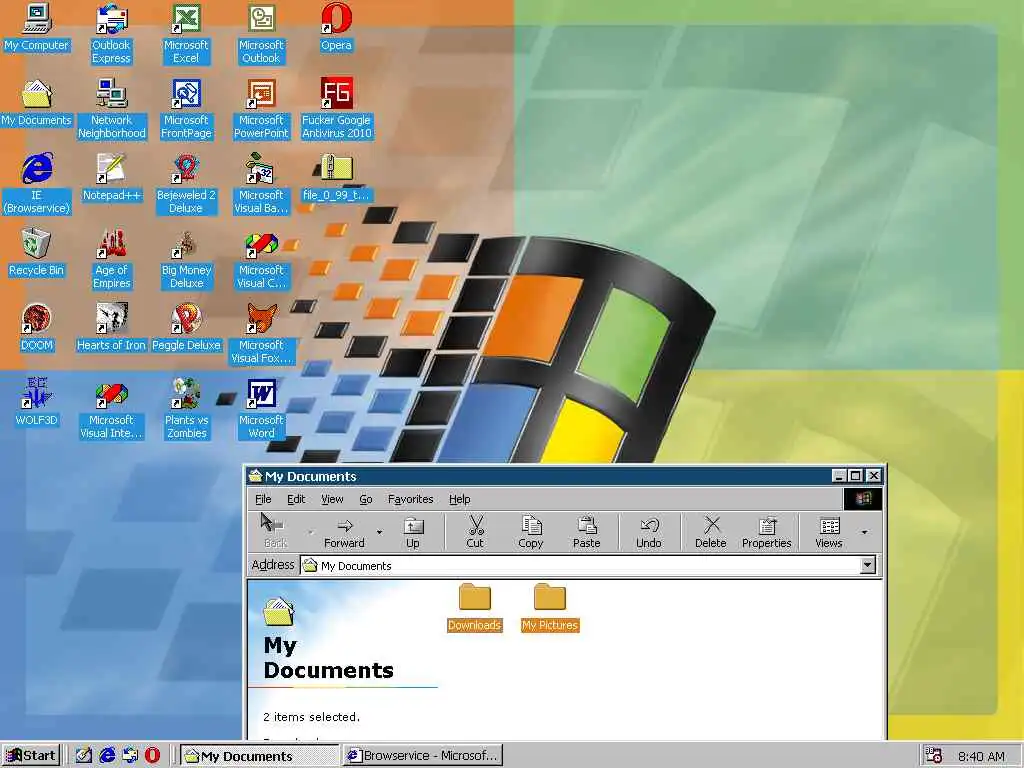The width and height of the screenshot is (1024, 768).
Task: Select the Big Money Deluxe shortcut
Action: (x=187, y=259)
